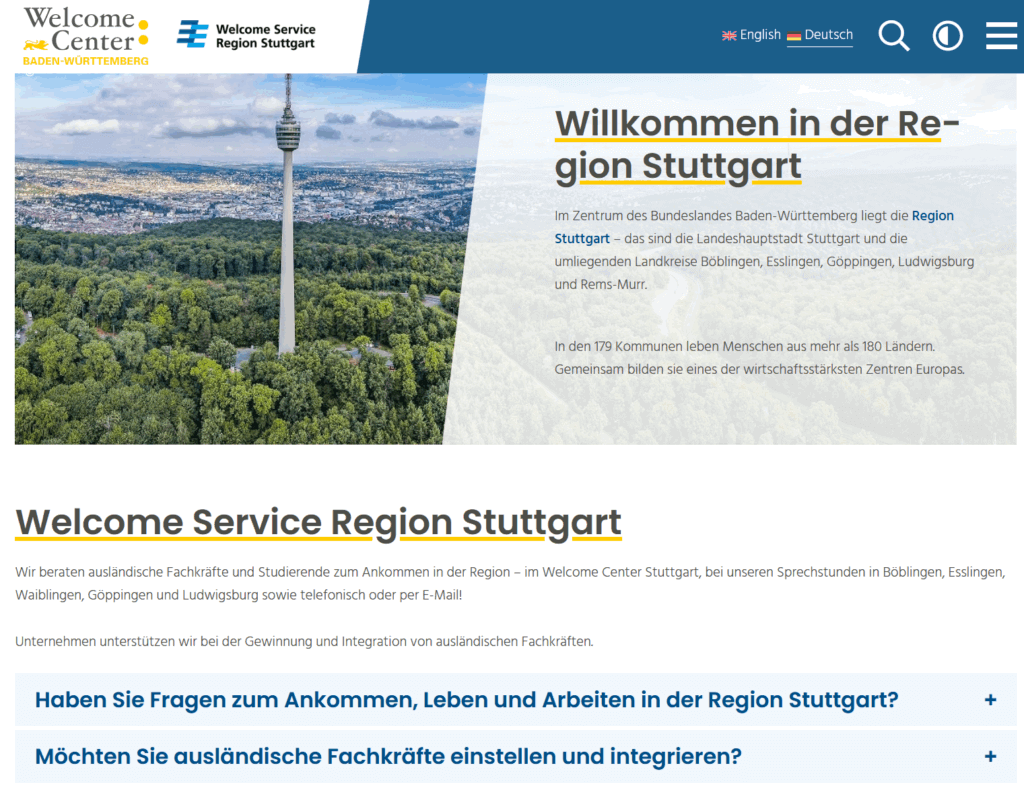
Task: Expand 'Möchten Sie ausländische Fachkräfte einstellen' section
Action: pyautogui.click(x=516, y=756)
